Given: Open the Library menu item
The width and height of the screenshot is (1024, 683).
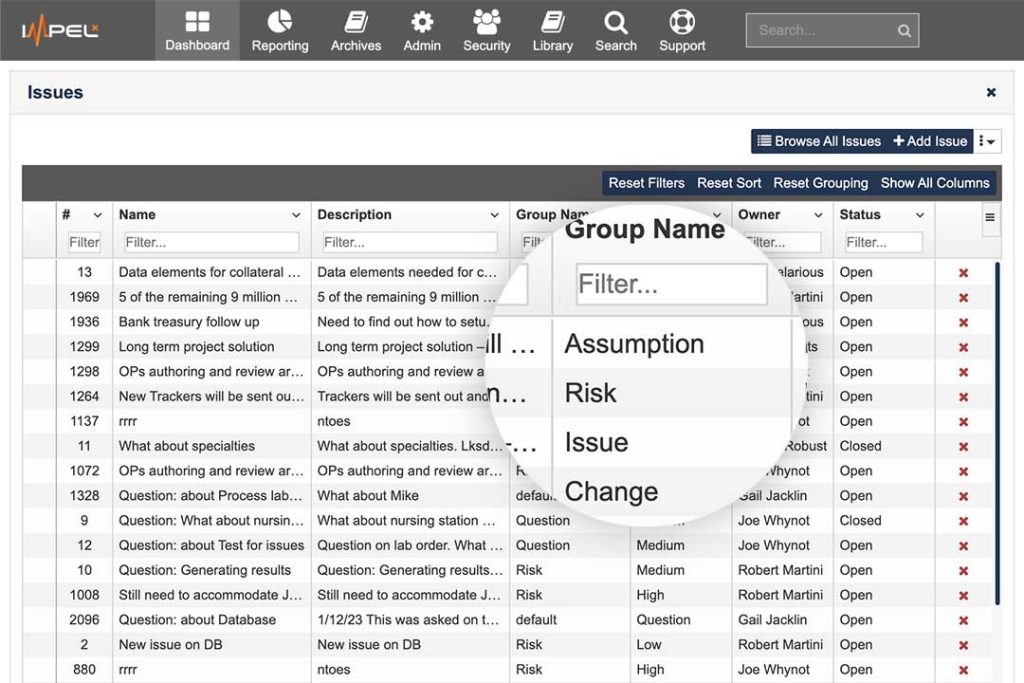Looking at the screenshot, I should point(552,30).
